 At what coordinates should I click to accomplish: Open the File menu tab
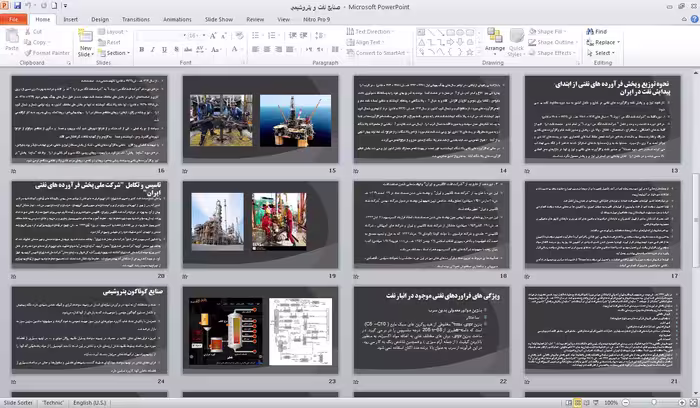click(x=13, y=19)
